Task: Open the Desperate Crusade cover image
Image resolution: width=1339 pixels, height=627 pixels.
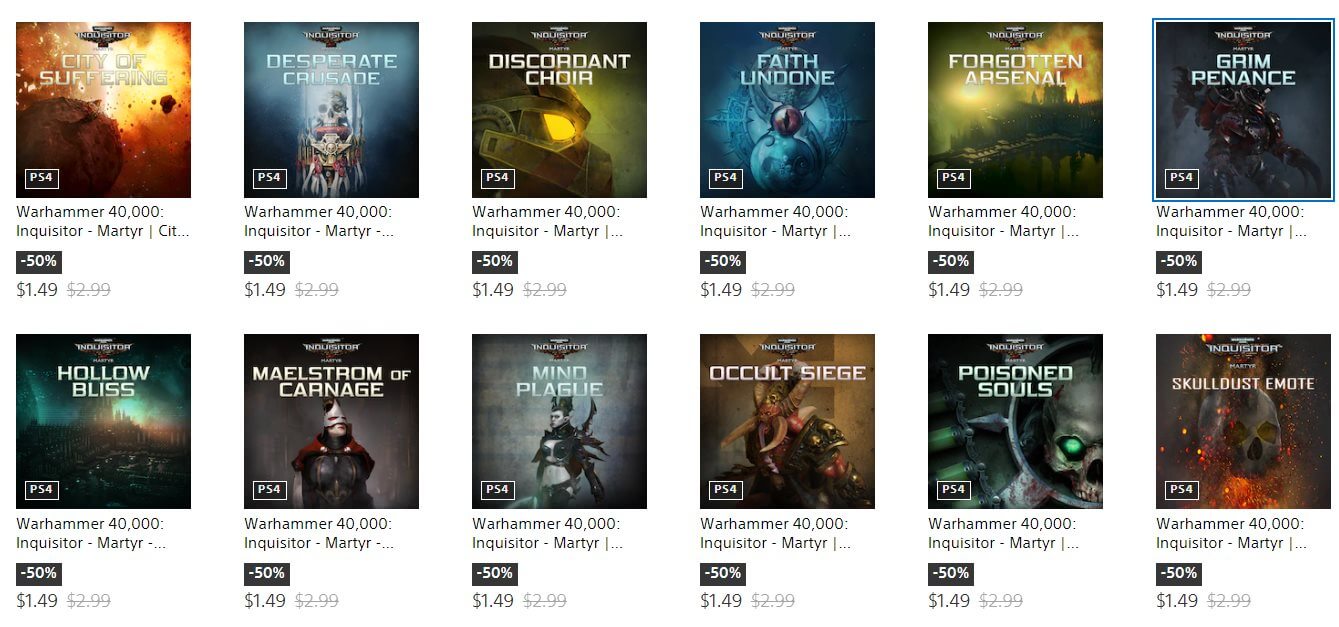Action: [331, 110]
